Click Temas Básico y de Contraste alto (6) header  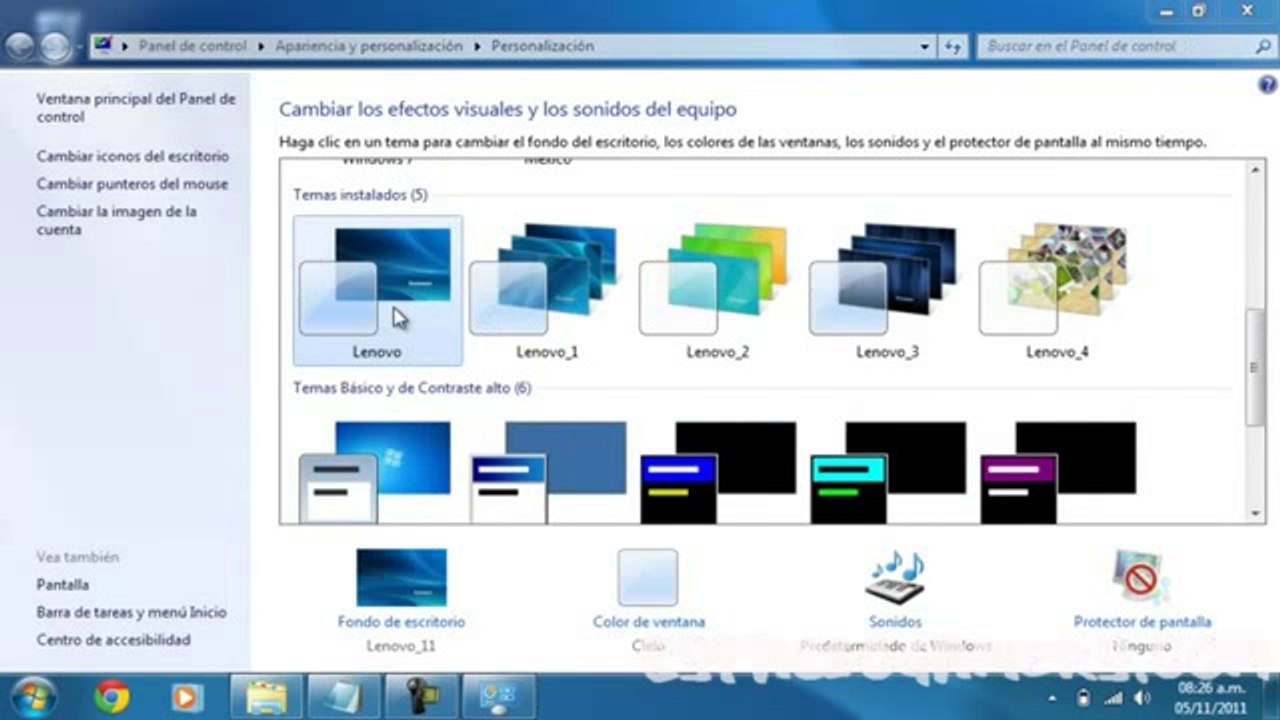coord(412,388)
